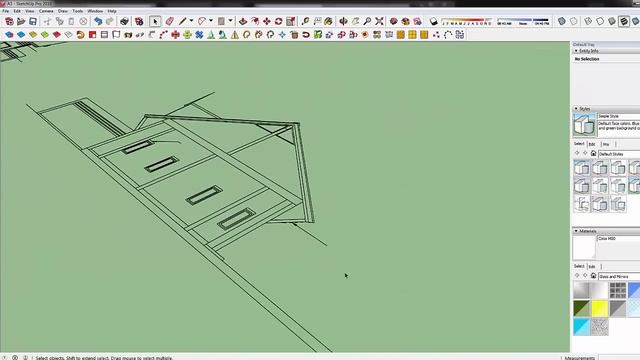Toggle shadows display button
The image size is (640, 360).
[433, 21]
